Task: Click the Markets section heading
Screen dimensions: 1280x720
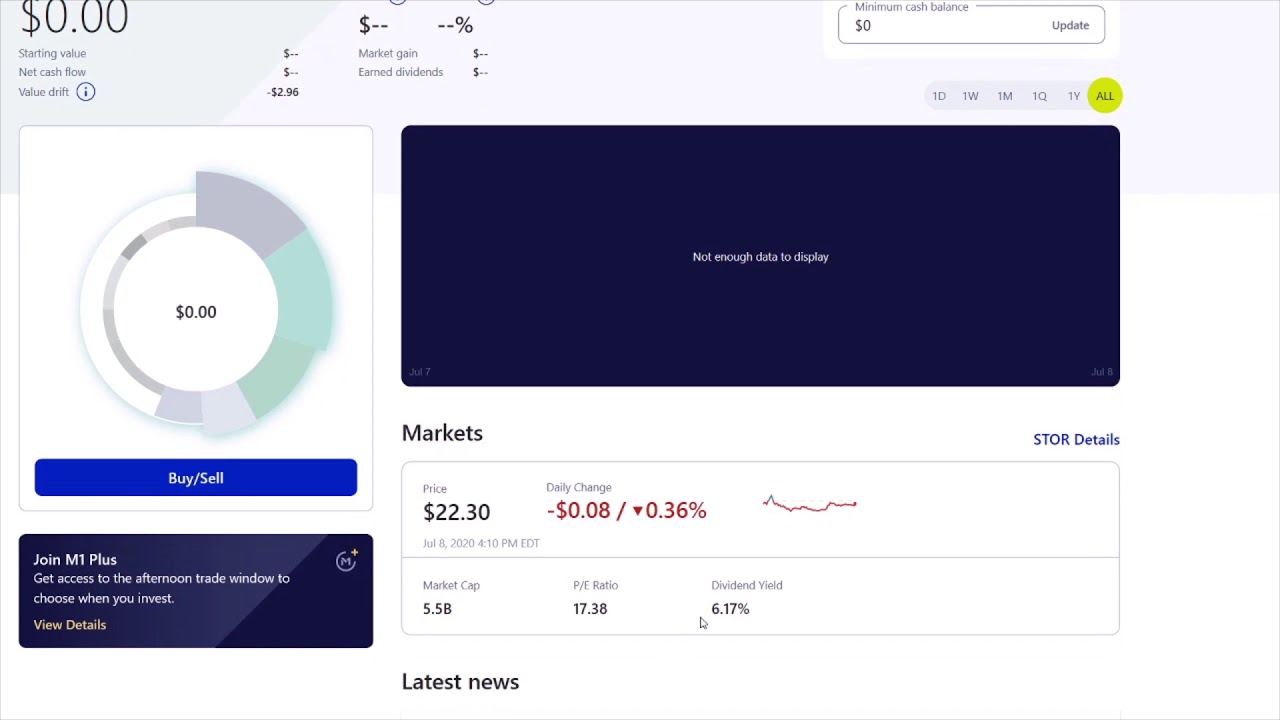Action: [x=442, y=433]
